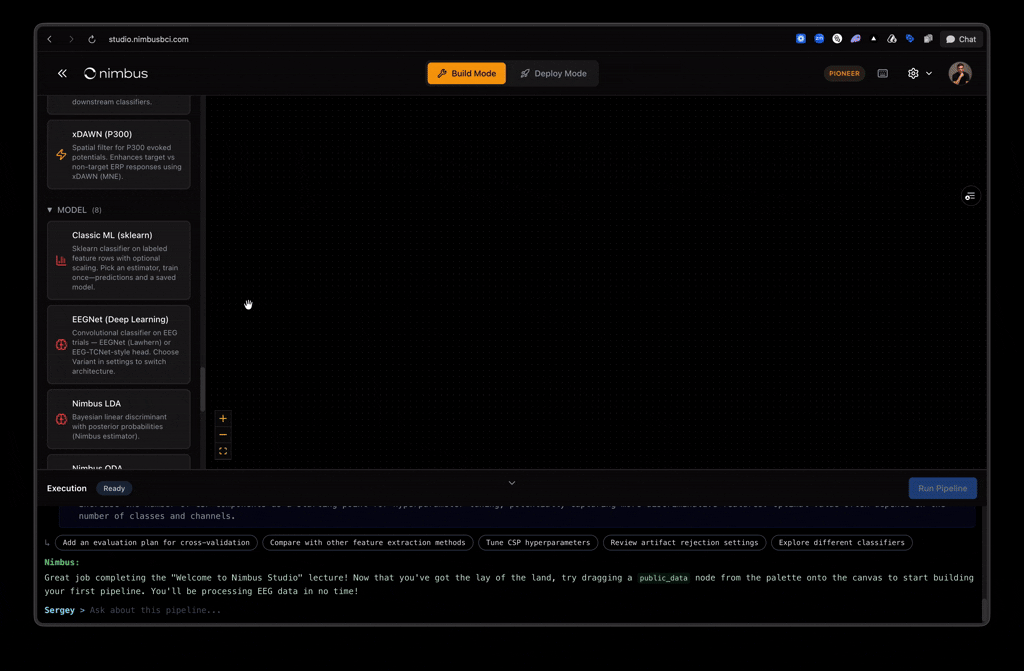
Task: Open the keyboard shortcuts icon in header
Action: point(882,73)
